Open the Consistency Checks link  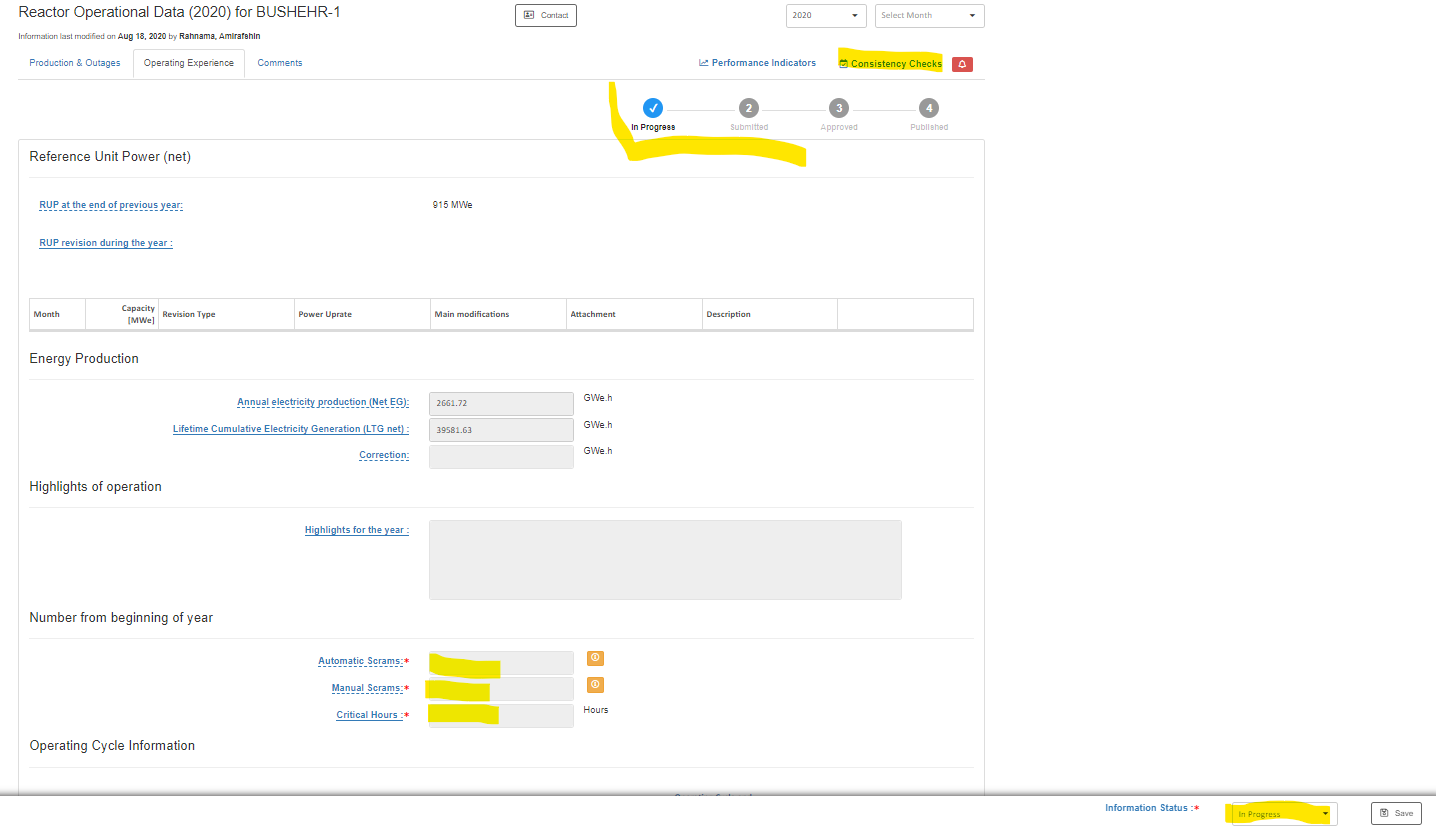[890, 64]
